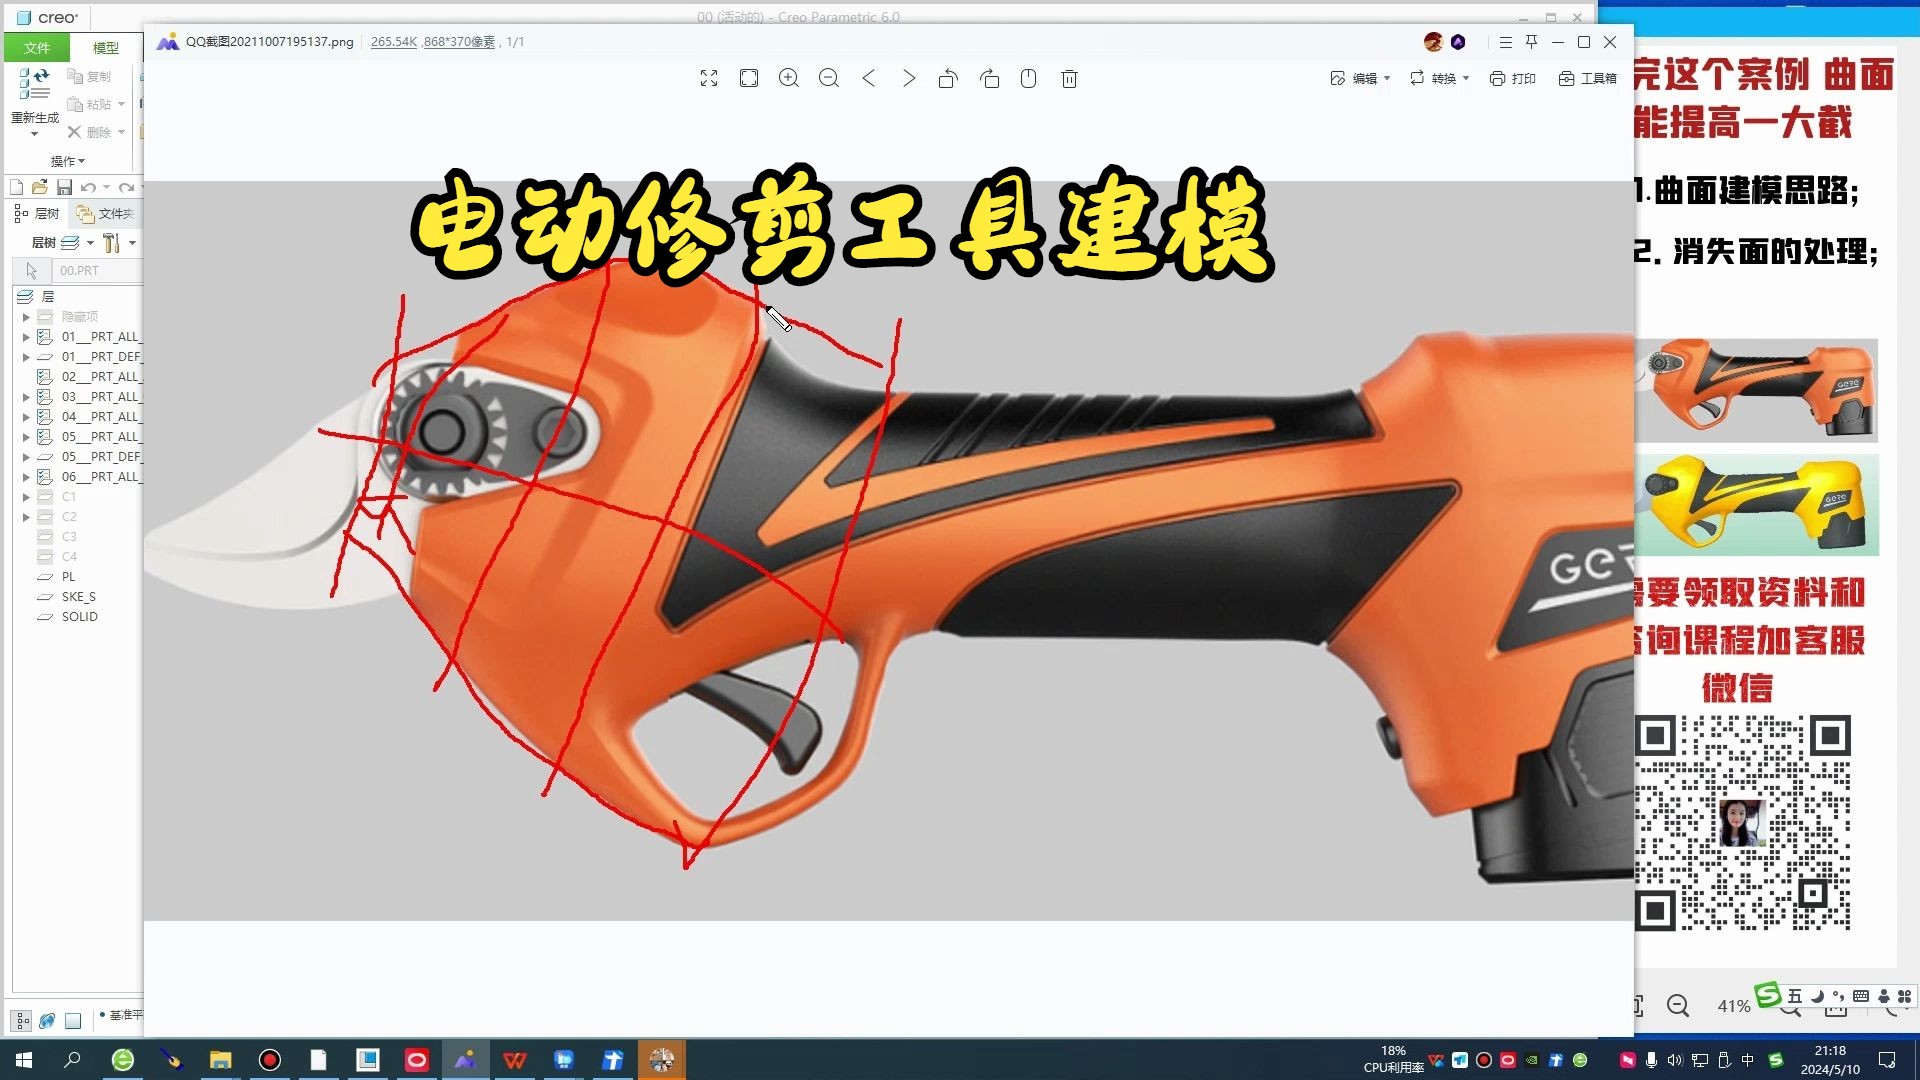Click the taskbar search icon

pos(72,1060)
